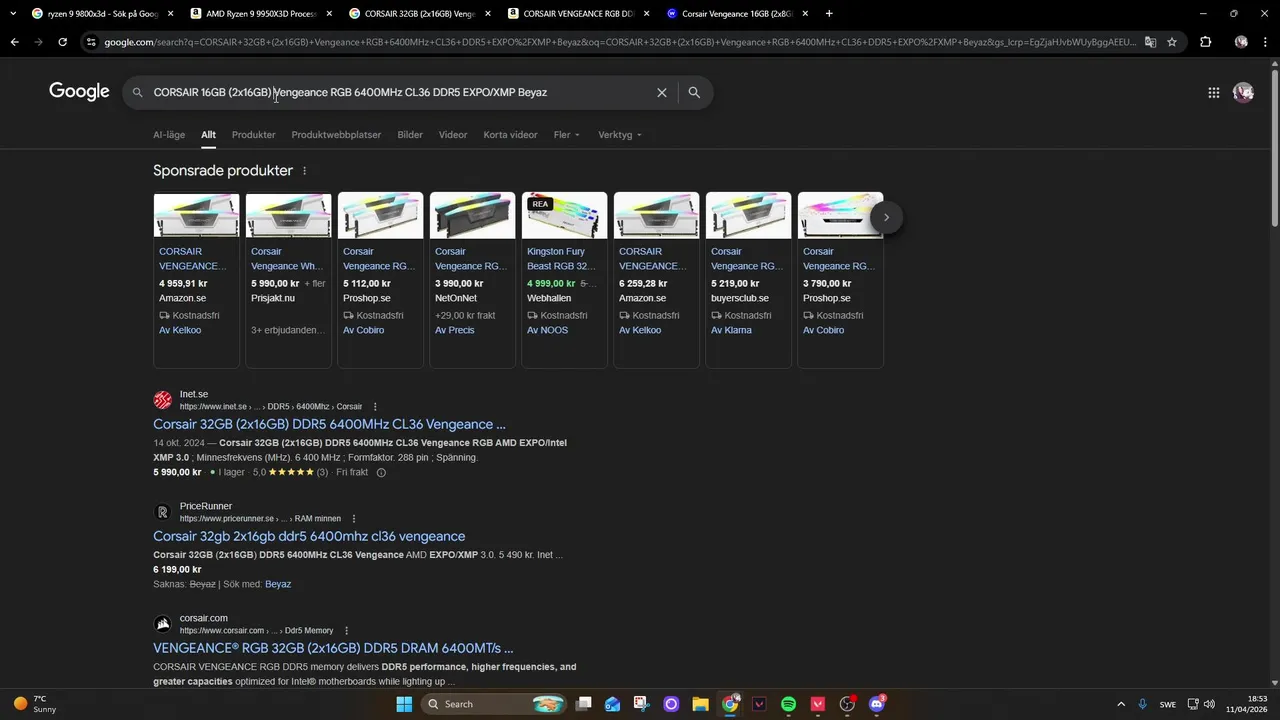Open NetOnNet 3 990,00 kr product link

pos(472,280)
